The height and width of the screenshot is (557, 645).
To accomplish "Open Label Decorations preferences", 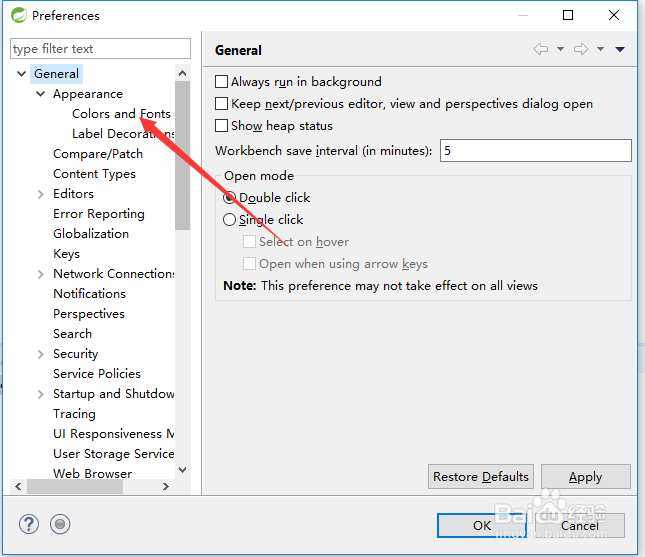I will (123, 134).
